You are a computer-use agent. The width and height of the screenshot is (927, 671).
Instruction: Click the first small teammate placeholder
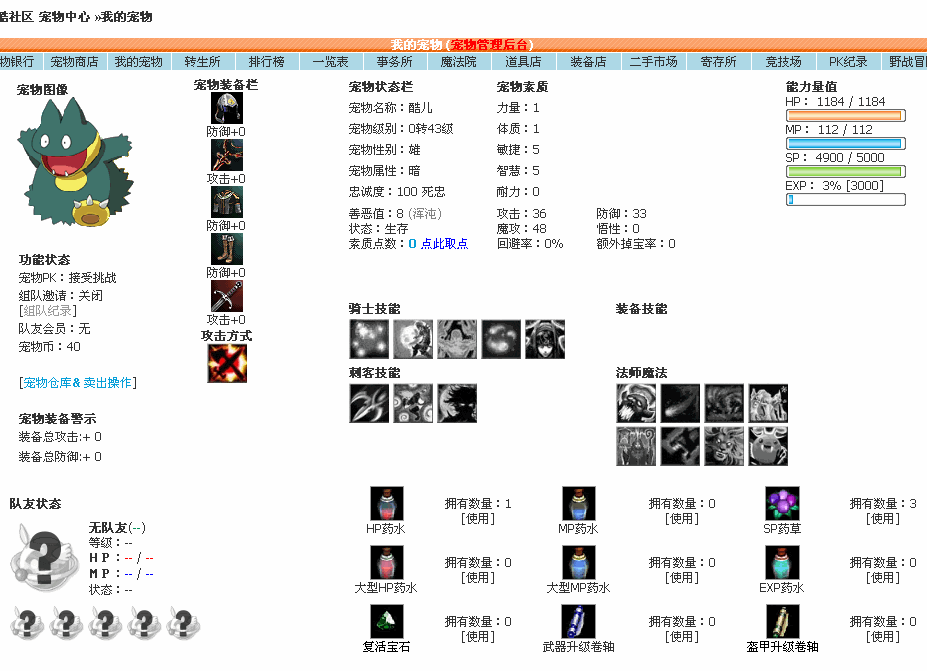click(27, 623)
